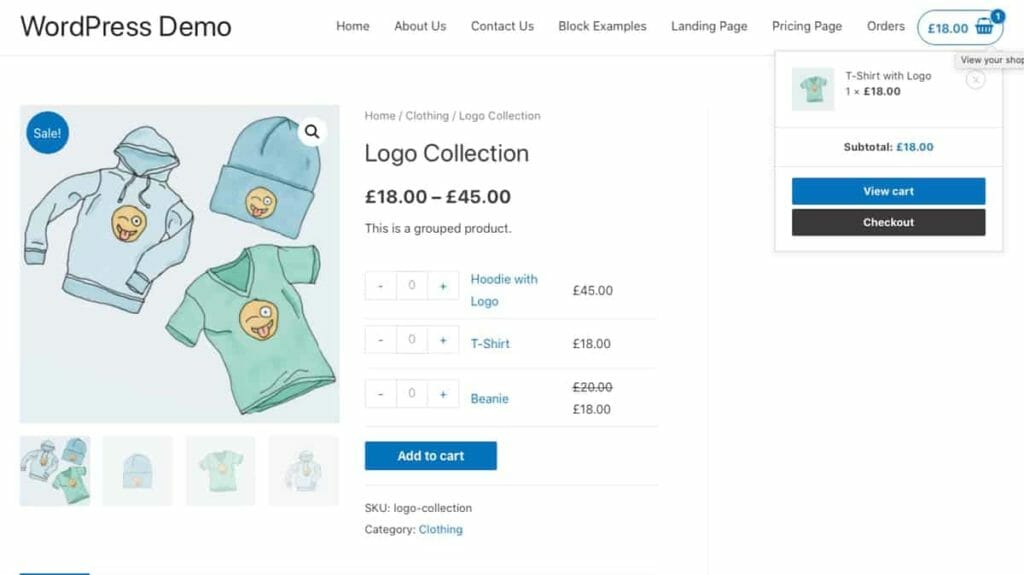Select the beanie gallery thumbnail
The image size is (1024, 575).
[137, 470]
